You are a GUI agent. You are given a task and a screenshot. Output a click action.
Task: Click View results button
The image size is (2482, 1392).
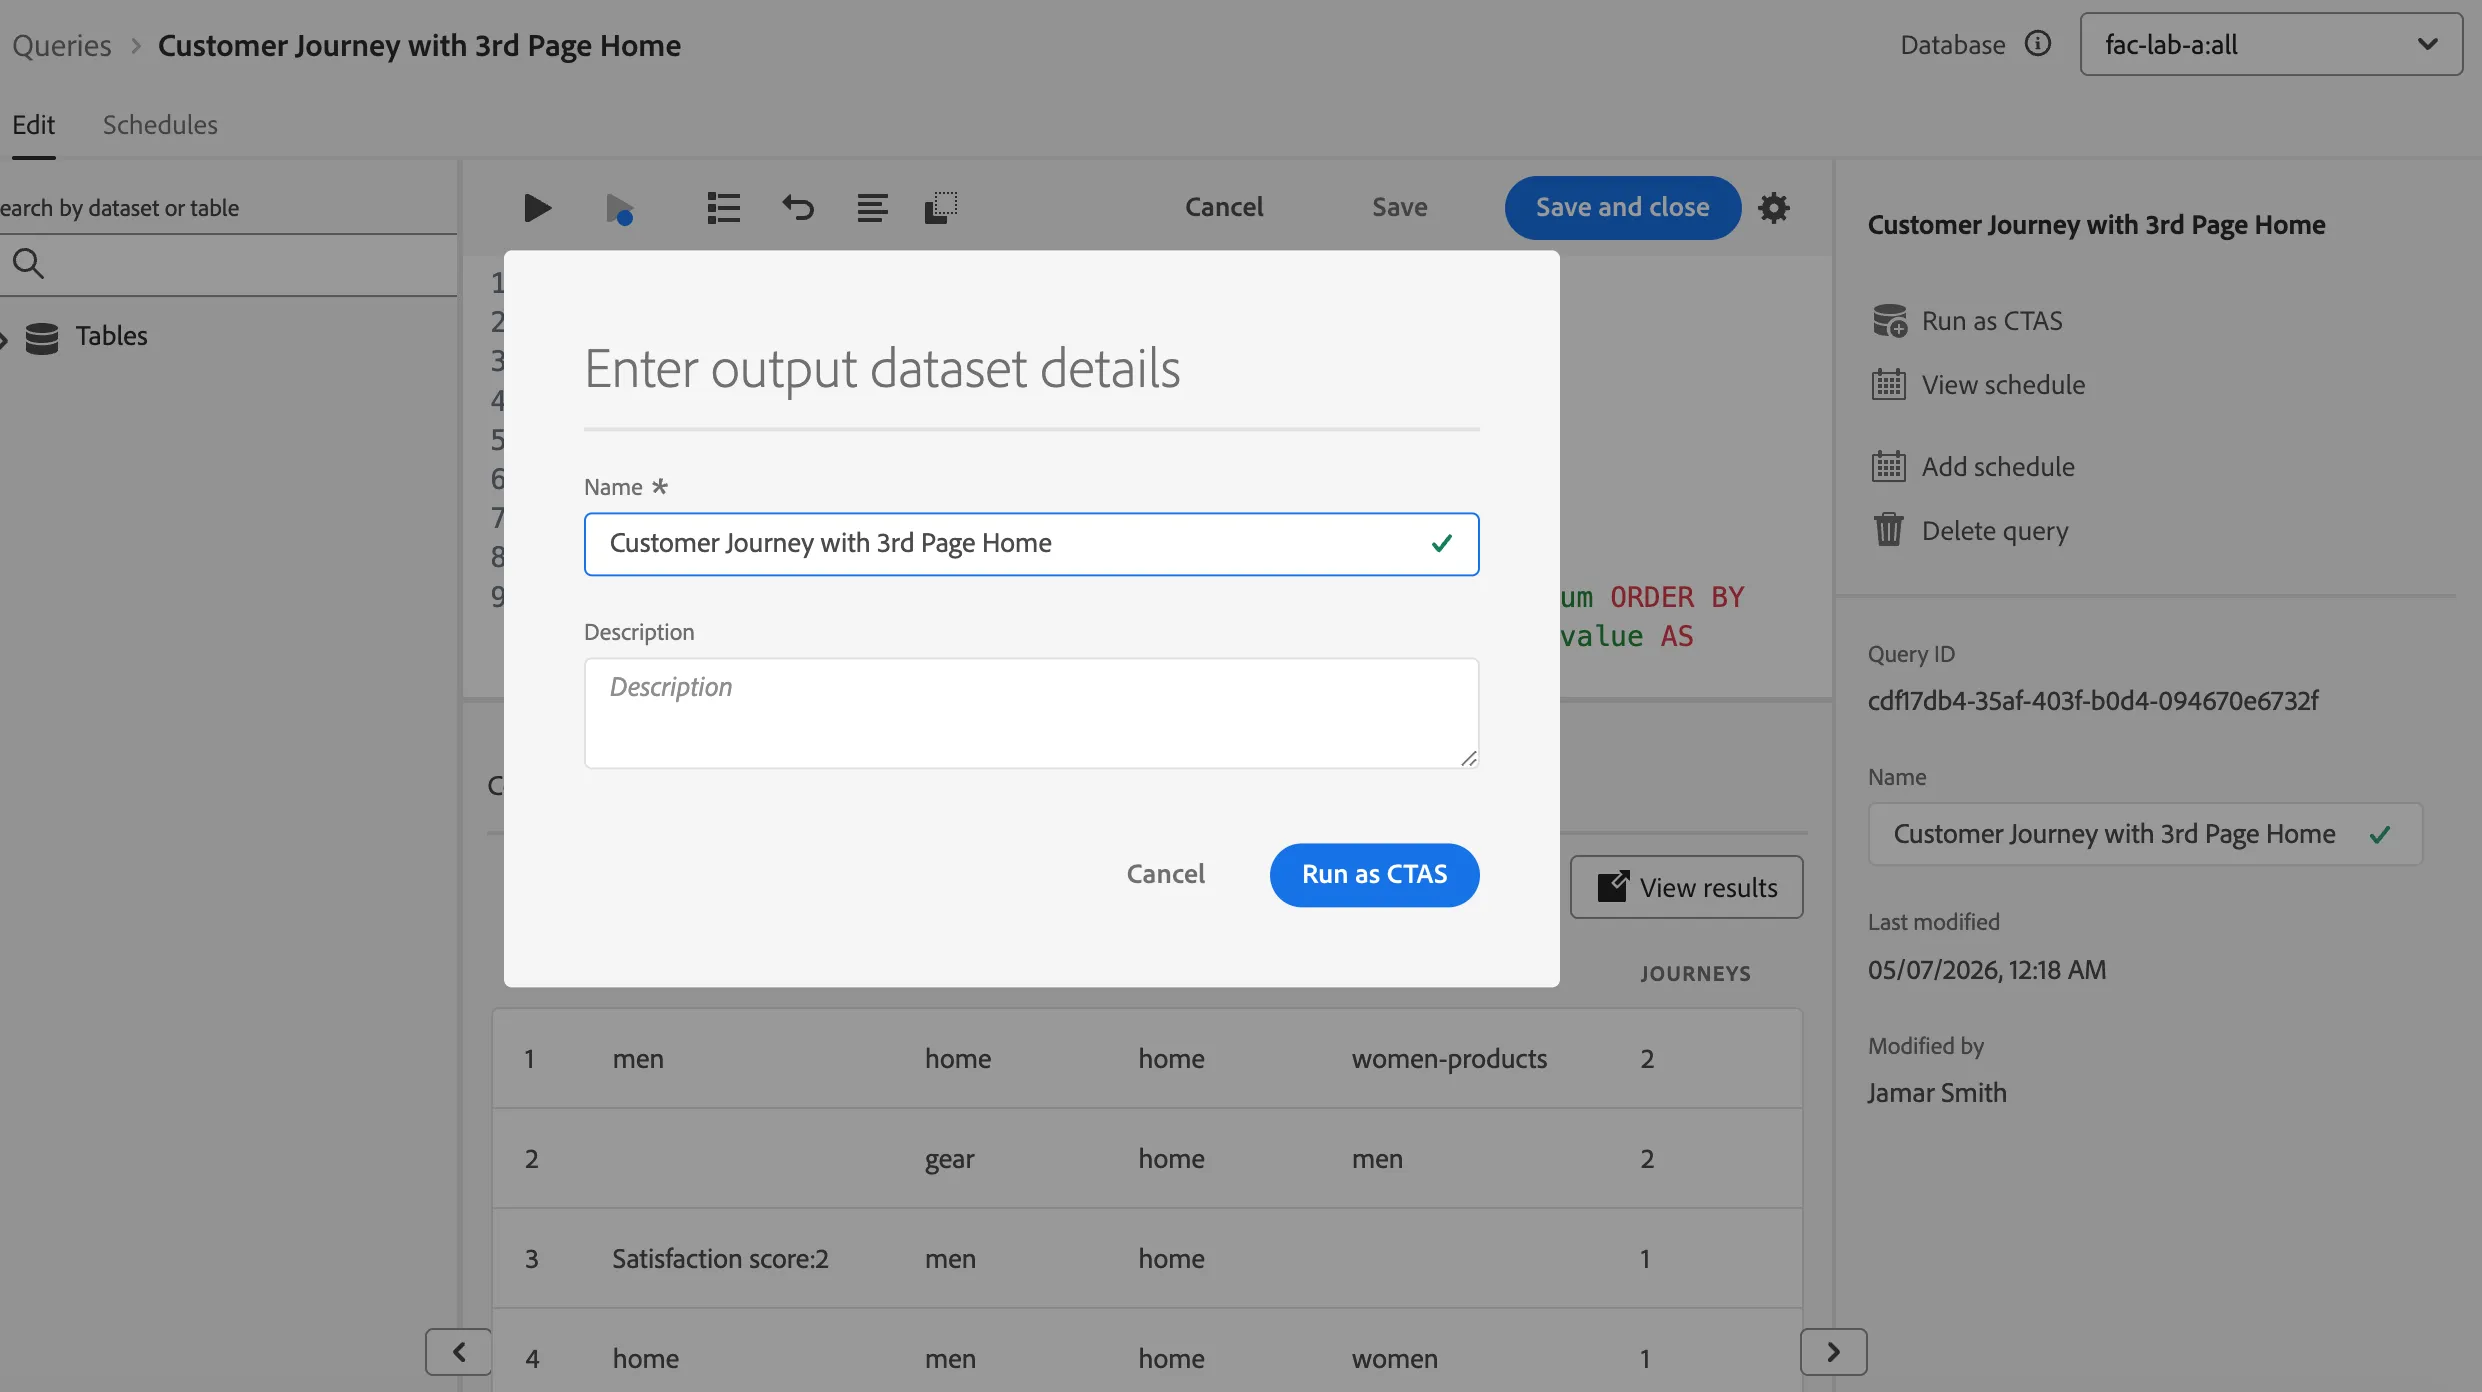1686,887
